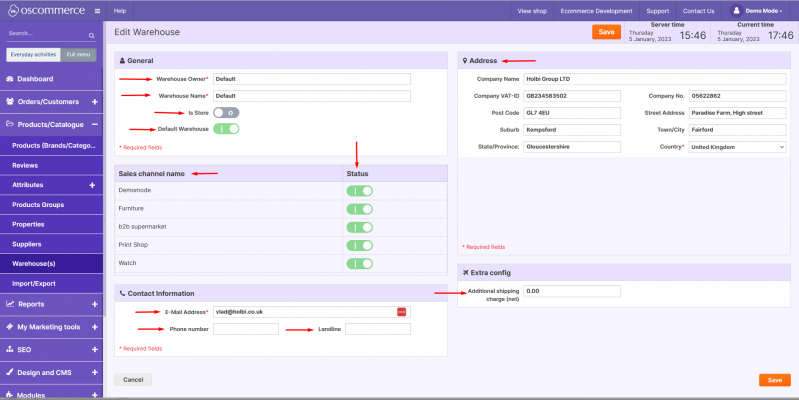This screenshot has height=400, width=799.
Task: Open Suppliers in the sidebar menu
Action: click(x=27, y=243)
